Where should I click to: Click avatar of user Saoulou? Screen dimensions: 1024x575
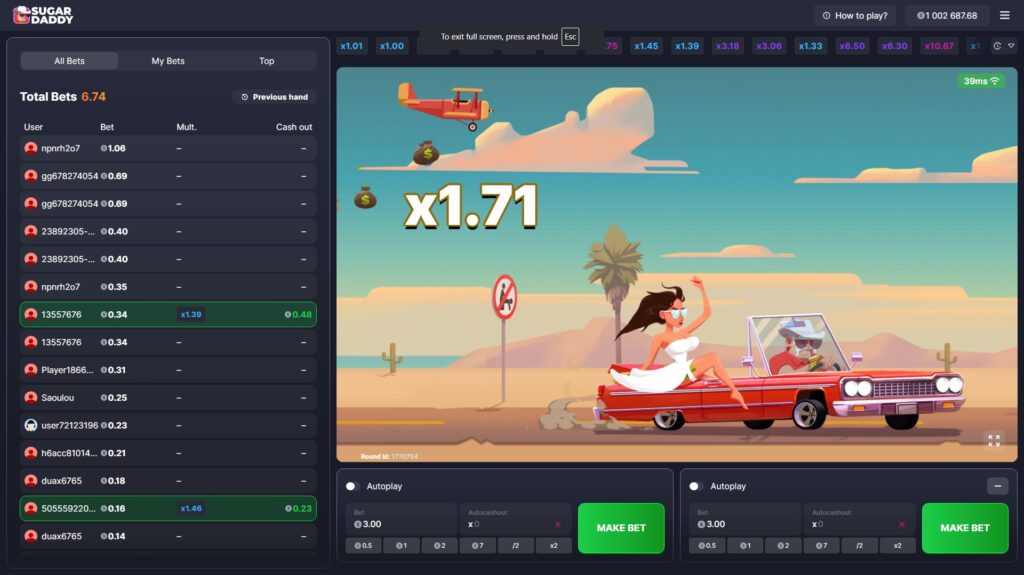pos(31,397)
